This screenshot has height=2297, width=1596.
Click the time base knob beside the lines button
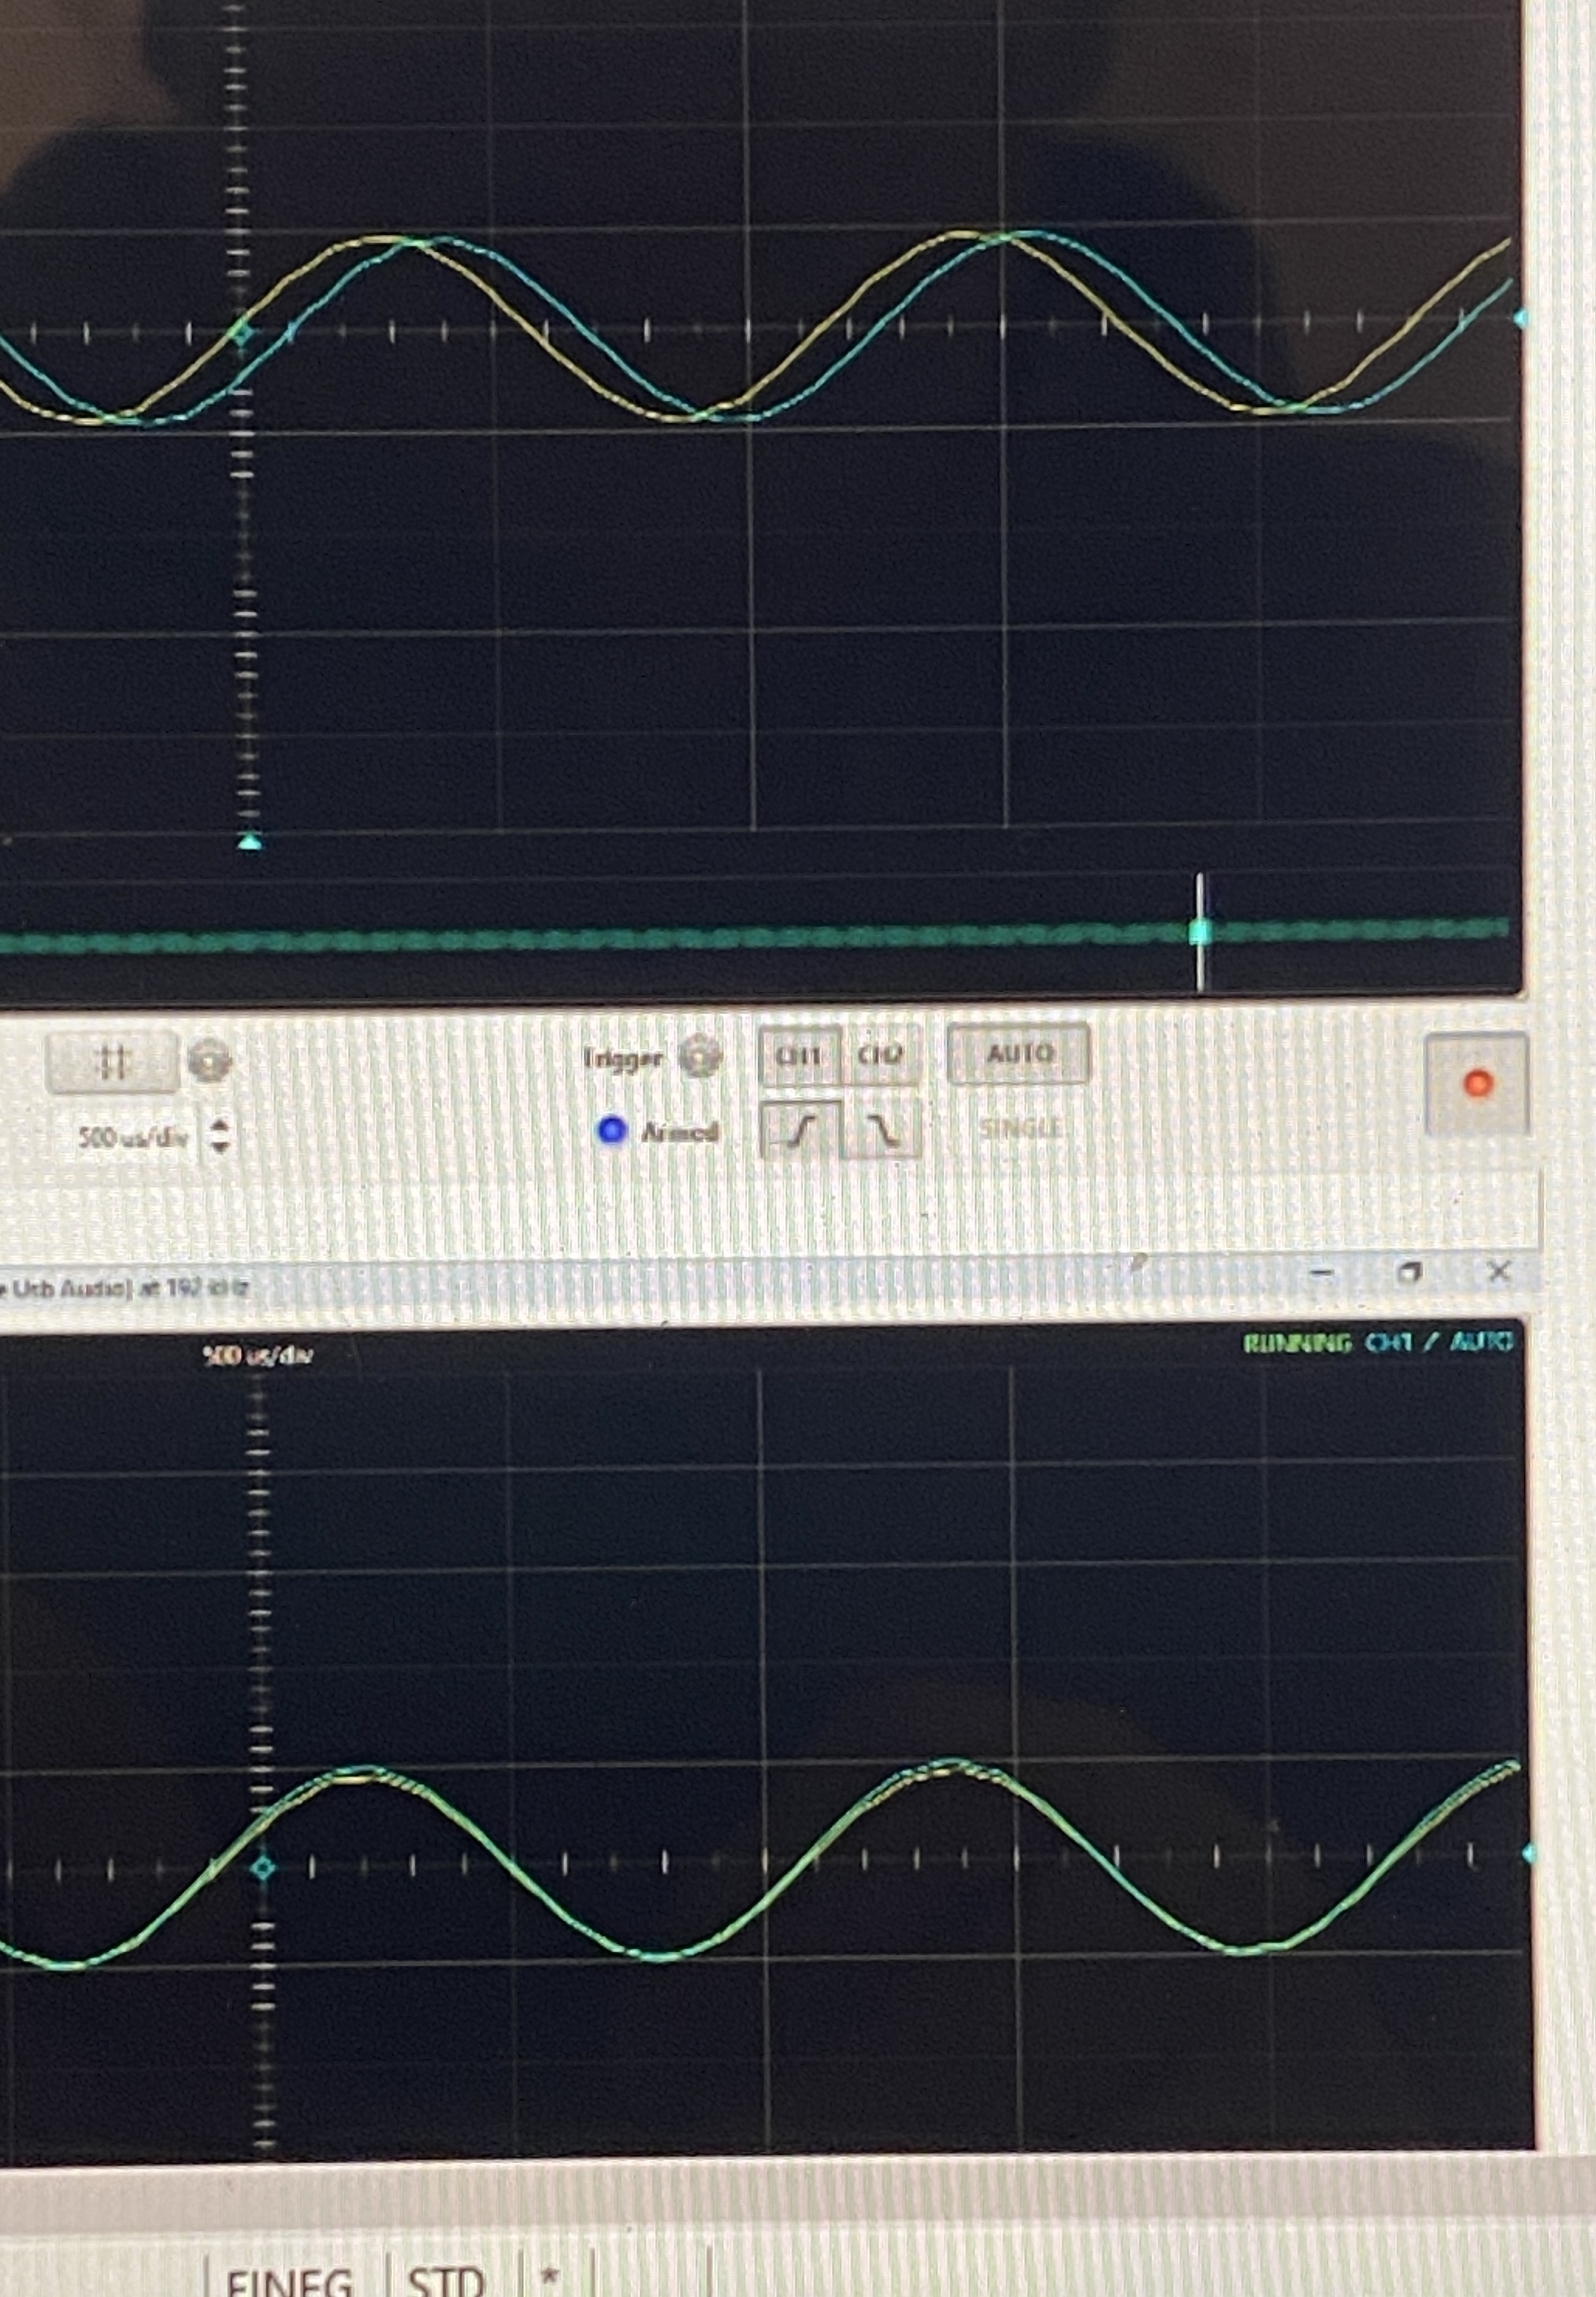209,1061
